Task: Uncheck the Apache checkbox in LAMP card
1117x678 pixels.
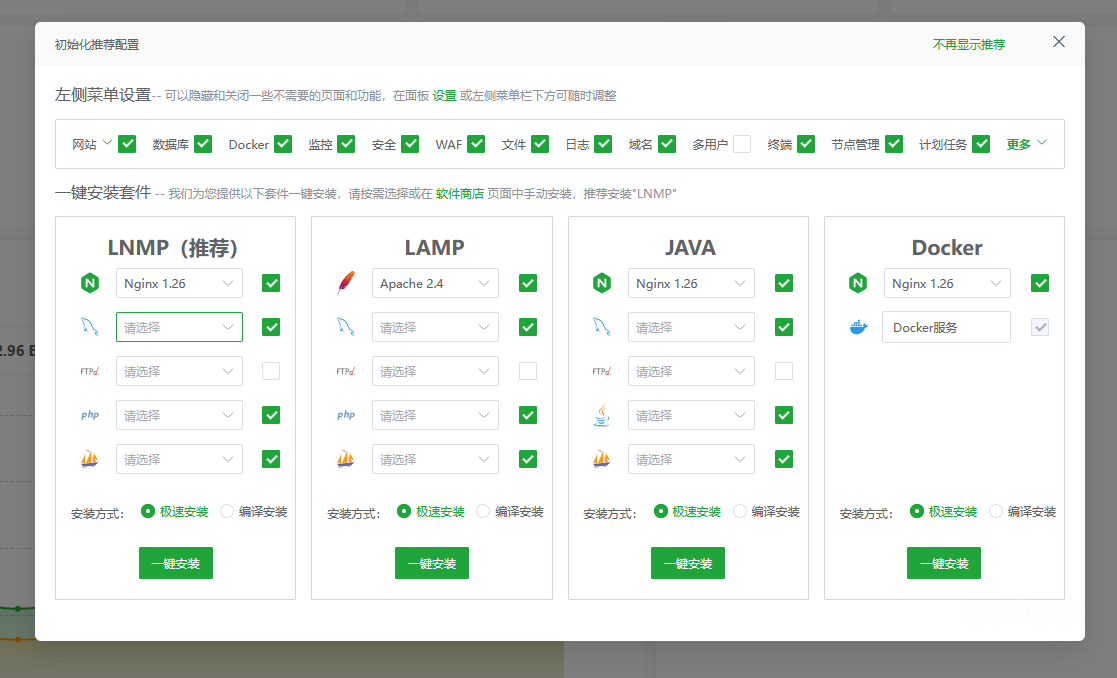Action: pos(528,283)
